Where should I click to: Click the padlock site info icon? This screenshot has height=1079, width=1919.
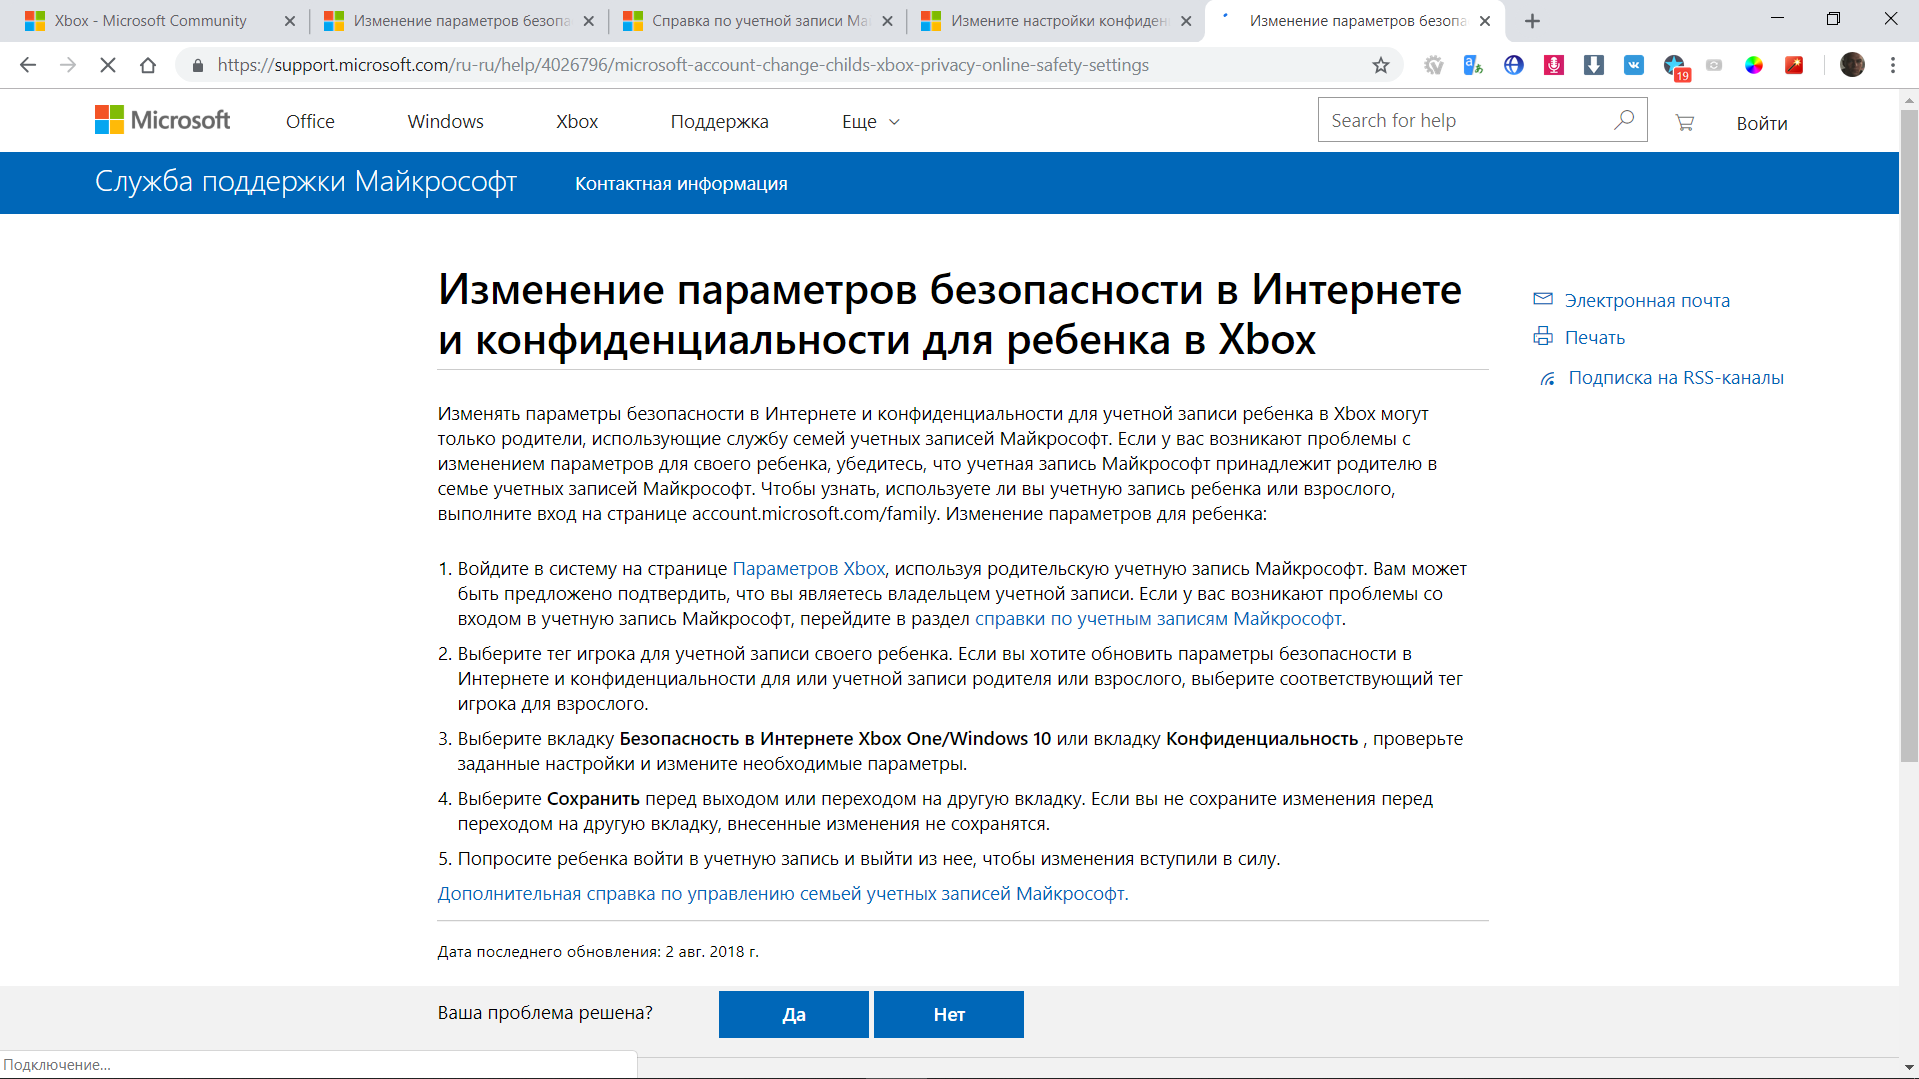[198, 65]
